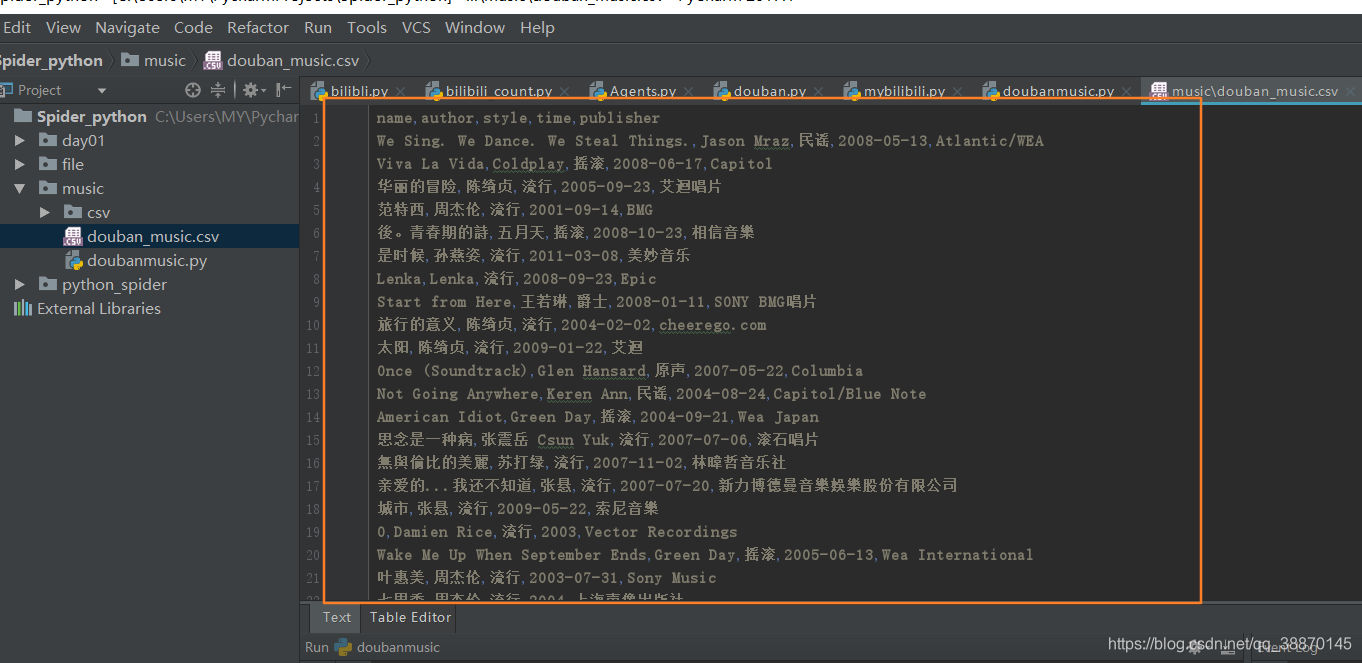Expand the python_spider folder
1362x663 pixels.
(x=20, y=284)
